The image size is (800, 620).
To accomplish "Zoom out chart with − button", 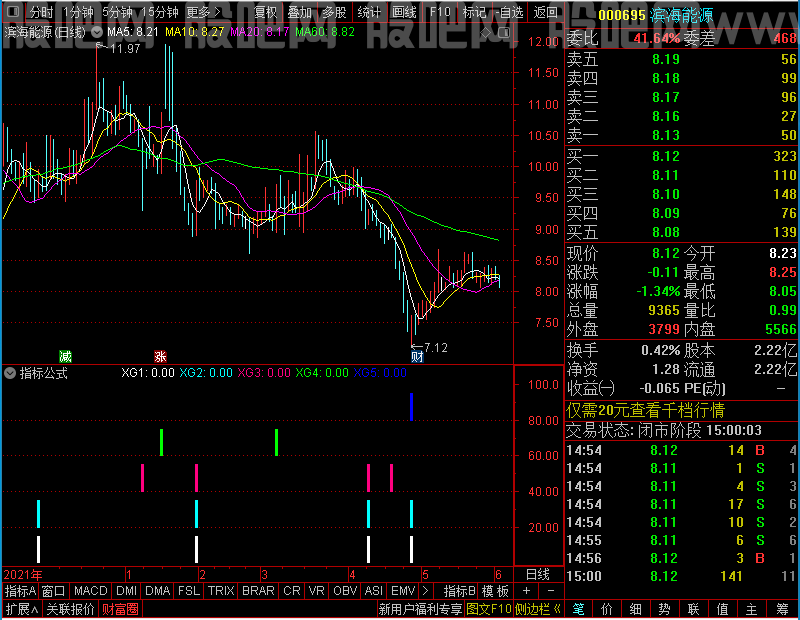I will point(551,591).
